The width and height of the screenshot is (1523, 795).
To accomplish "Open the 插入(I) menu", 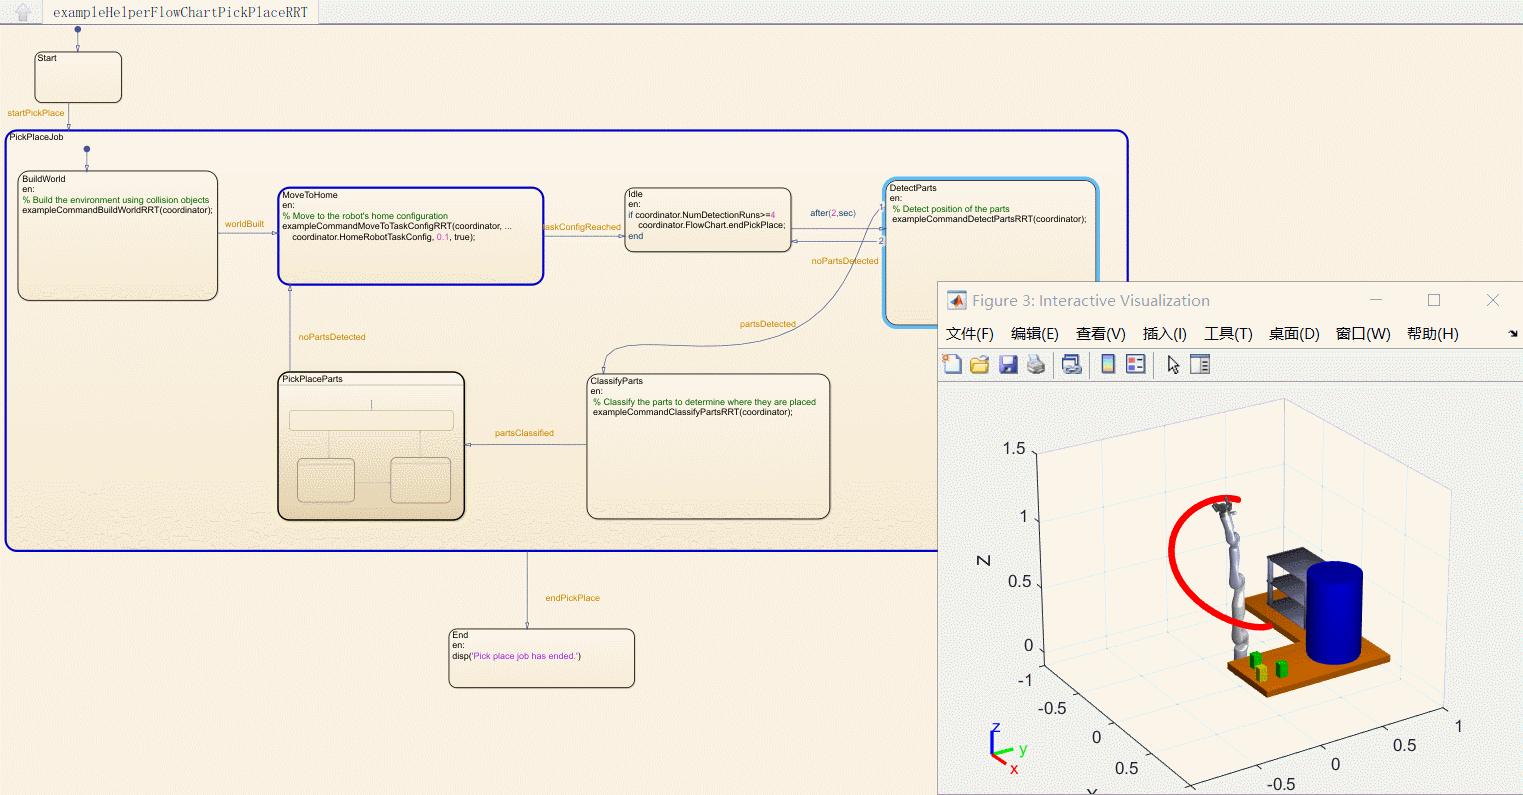I will click(x=1163, y=333).
